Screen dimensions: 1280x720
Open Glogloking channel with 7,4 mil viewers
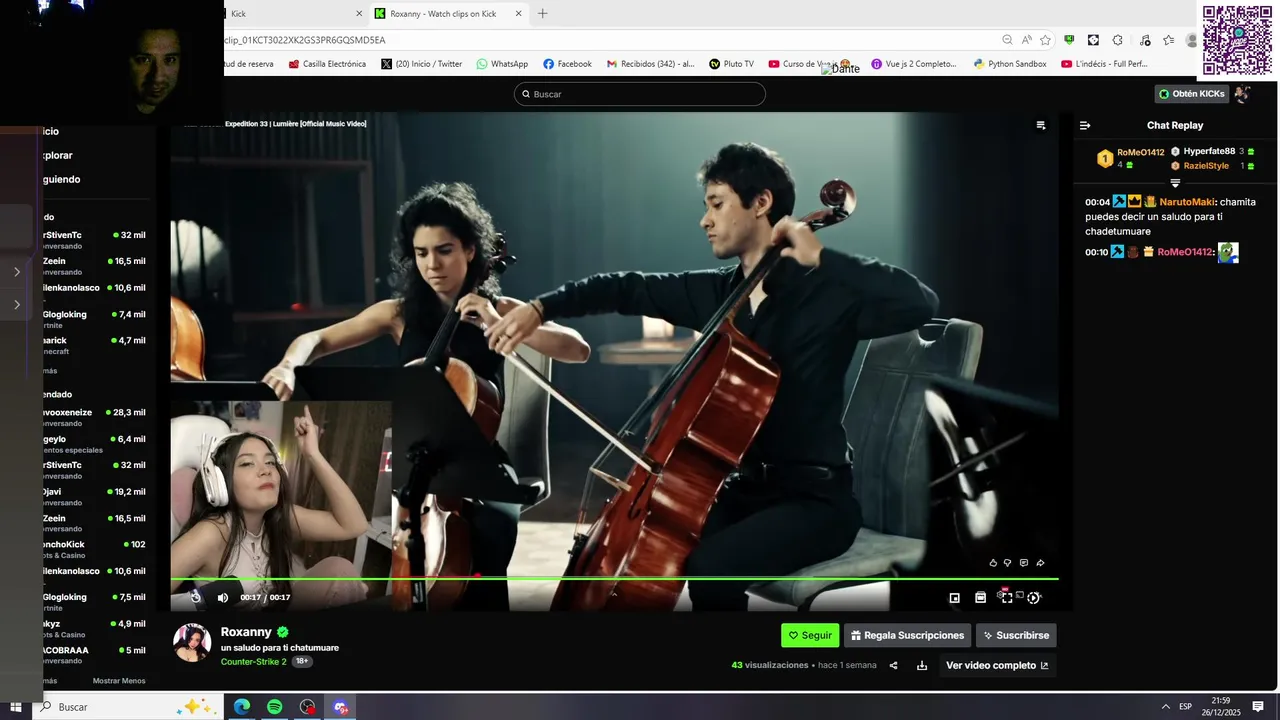pos(94,320)
